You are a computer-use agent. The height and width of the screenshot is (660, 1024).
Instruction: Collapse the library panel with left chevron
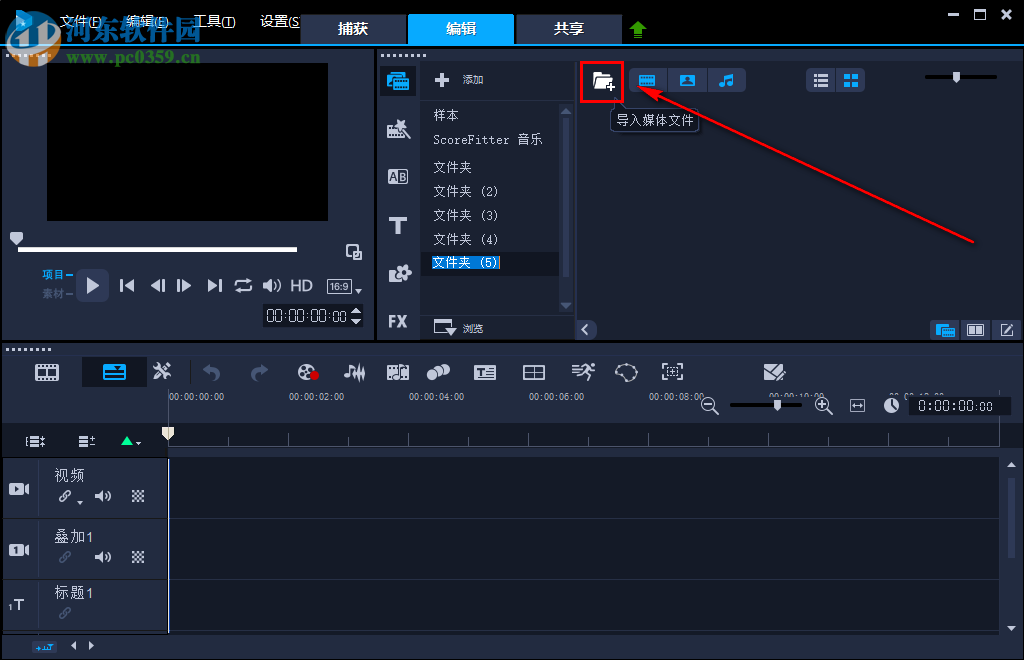(586, 329)
